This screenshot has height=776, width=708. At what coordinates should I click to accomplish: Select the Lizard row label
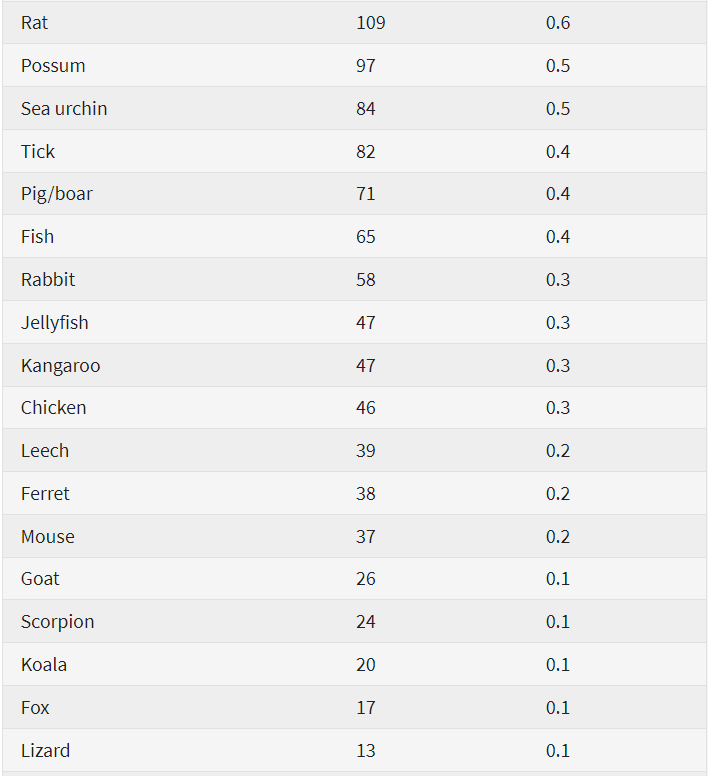click(x=45, y=751)
